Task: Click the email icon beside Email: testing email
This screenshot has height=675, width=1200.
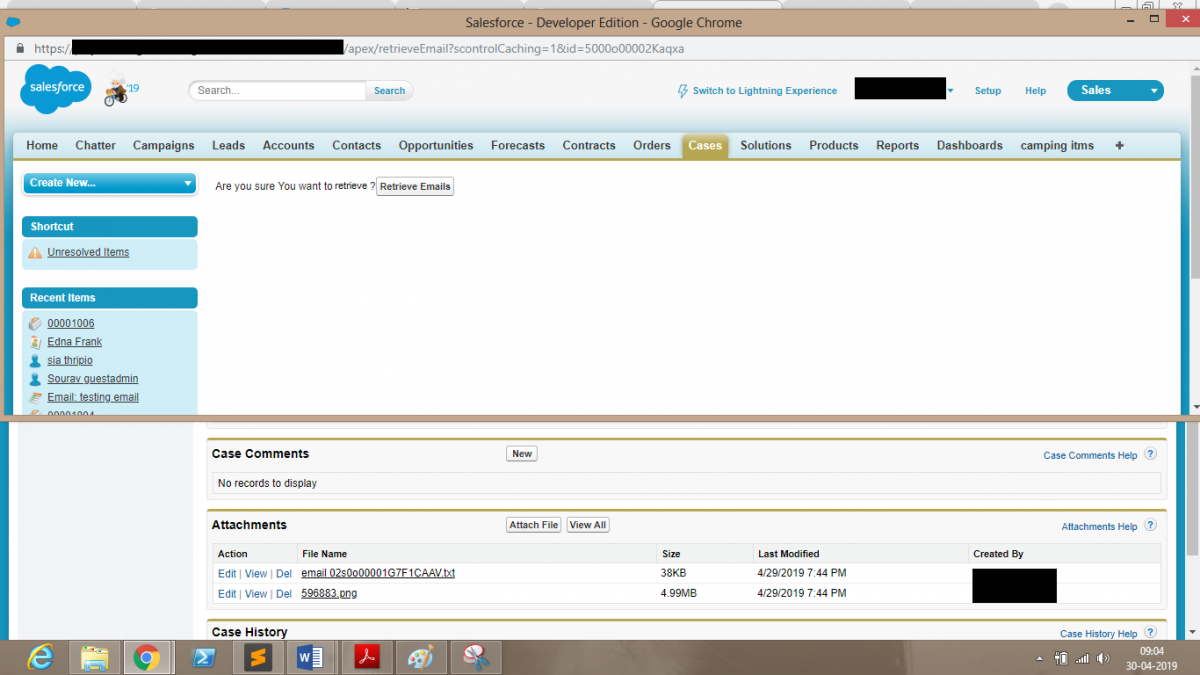Action: tap(36, 397)
